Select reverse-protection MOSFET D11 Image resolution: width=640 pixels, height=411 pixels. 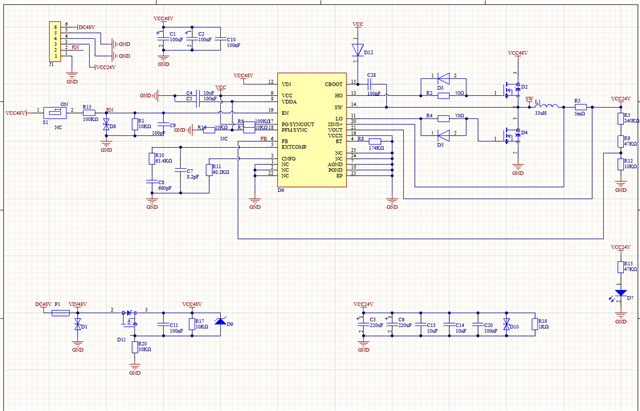coord(130,318)
